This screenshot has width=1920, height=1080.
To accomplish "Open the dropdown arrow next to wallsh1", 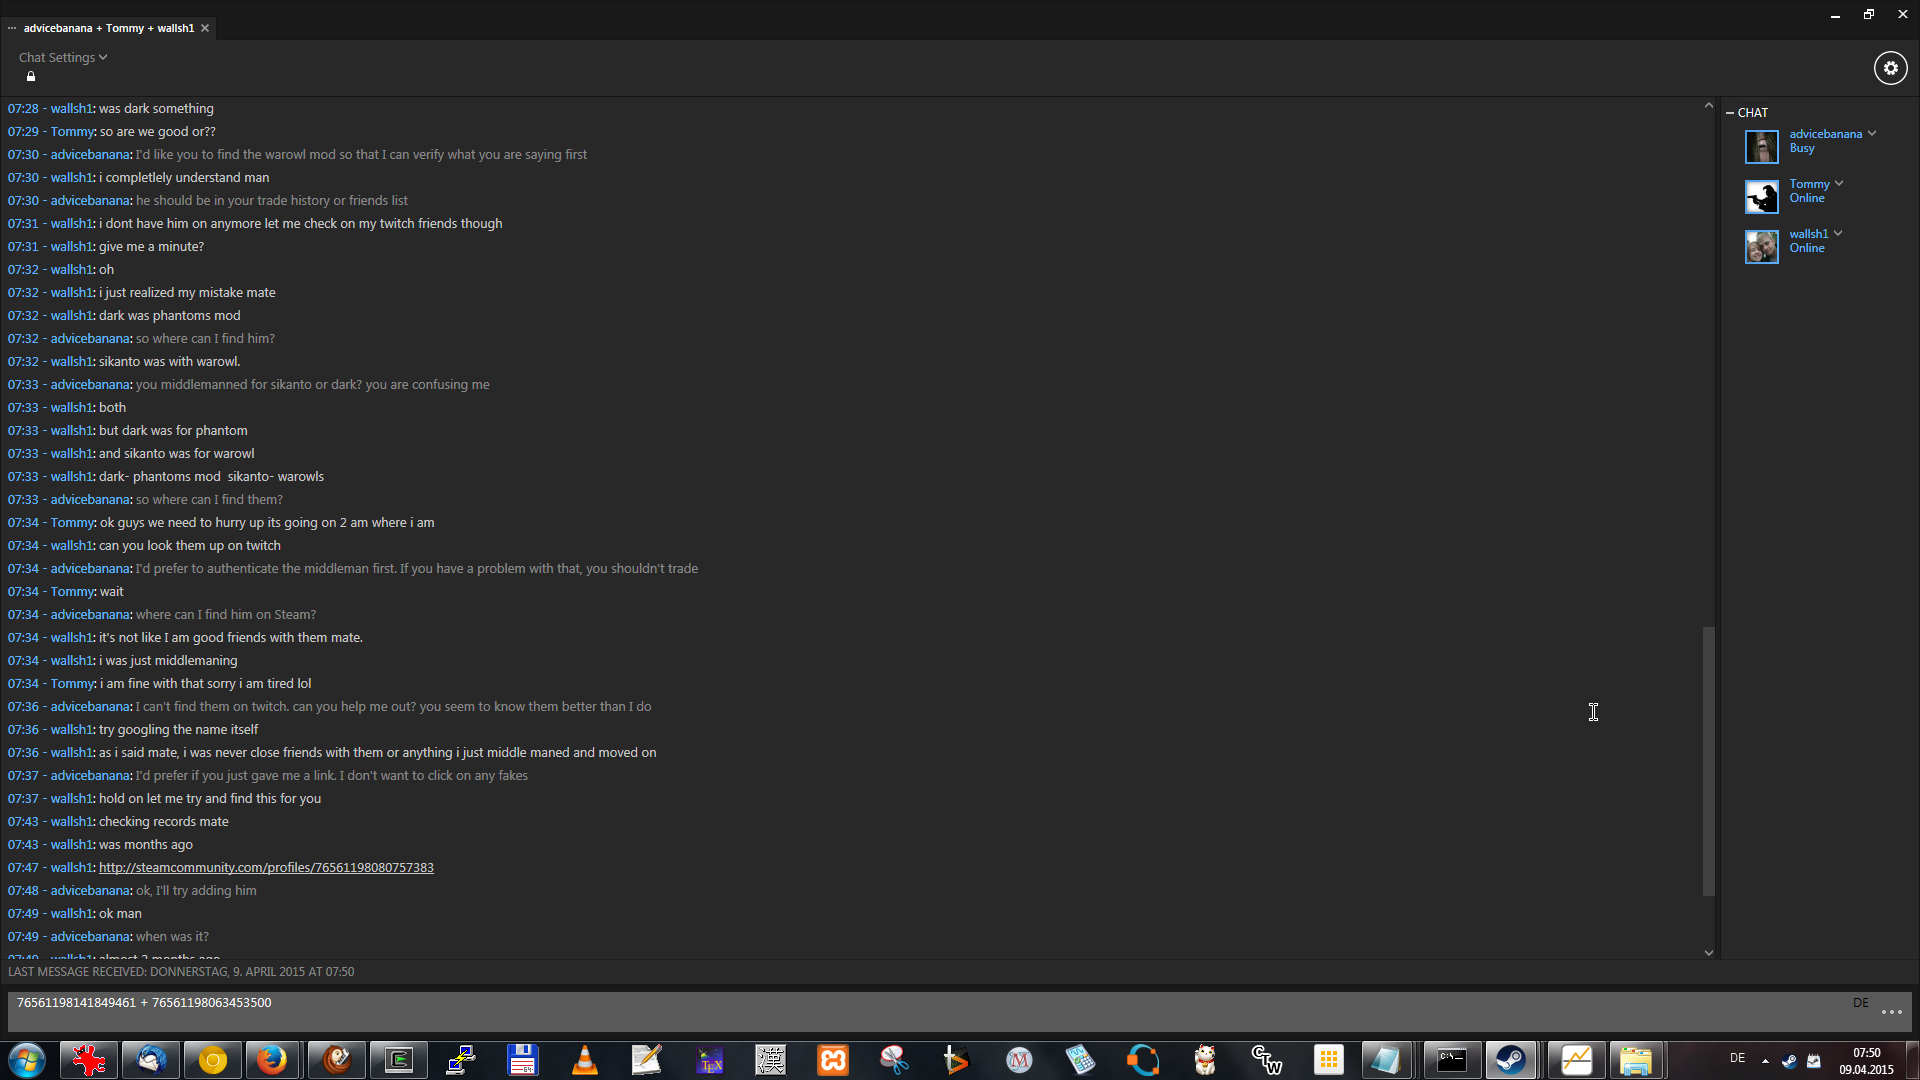I will click(1838, 234).
